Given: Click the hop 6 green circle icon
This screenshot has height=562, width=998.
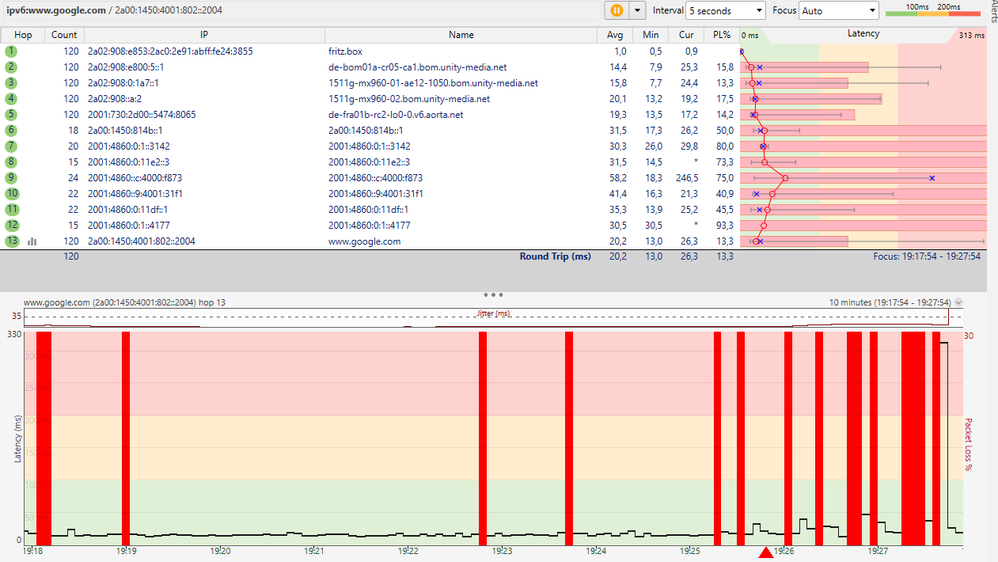Looking at the screenshot, I should (11, 130).
